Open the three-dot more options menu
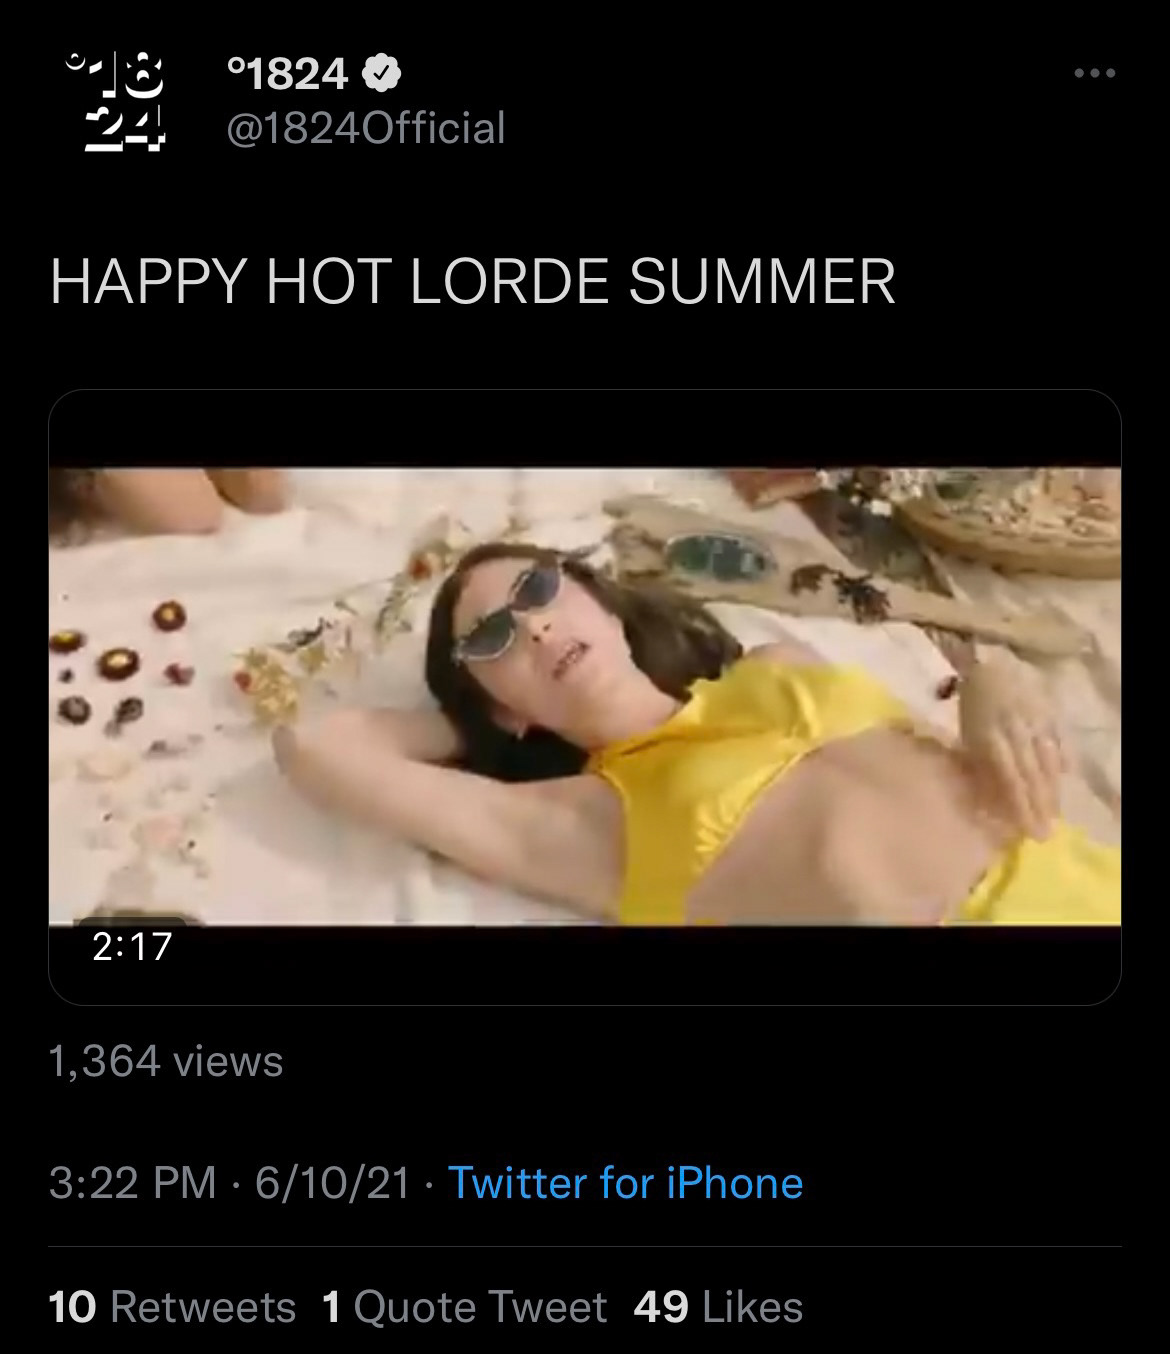This screenshot has width=1170, height=1354. 1094,74
